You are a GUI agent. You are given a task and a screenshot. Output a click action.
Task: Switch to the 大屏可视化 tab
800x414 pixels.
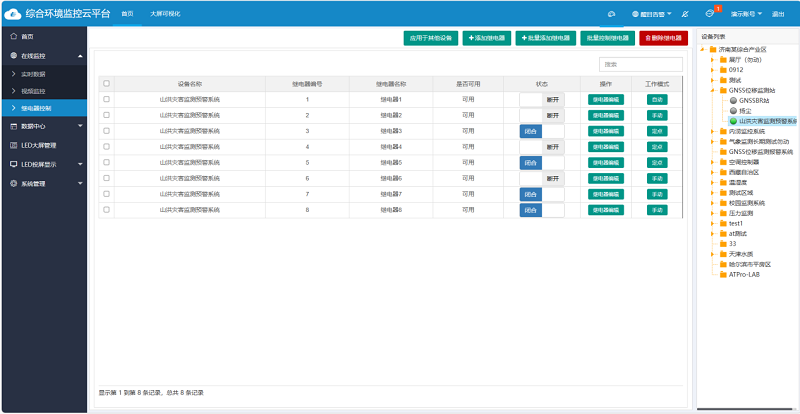[165, 14]
